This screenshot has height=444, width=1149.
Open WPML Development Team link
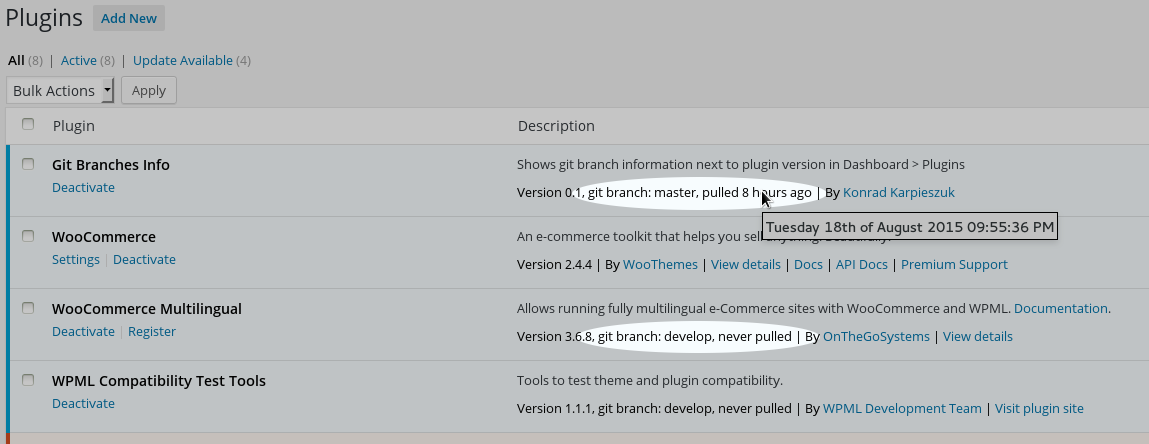[x=902, y=408]
